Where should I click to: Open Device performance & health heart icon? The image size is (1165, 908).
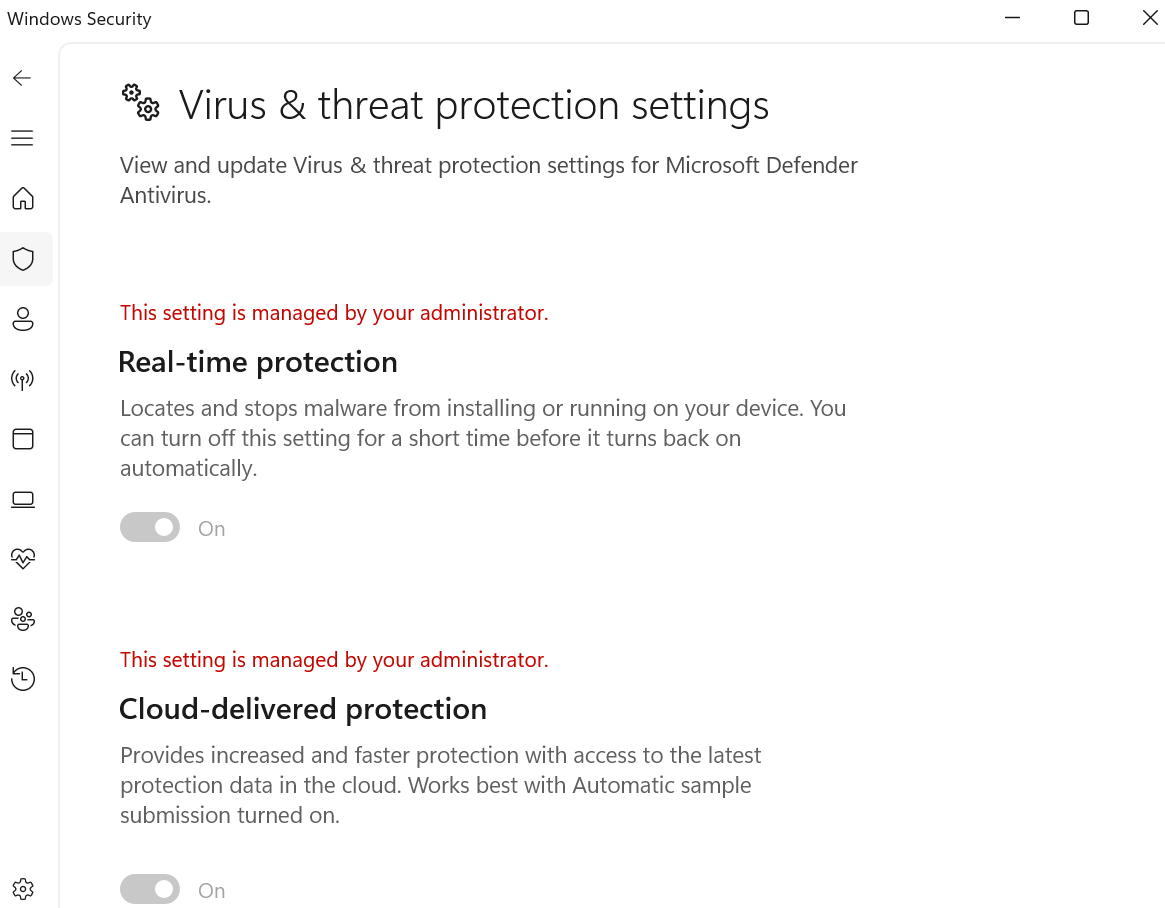(23, 559)
